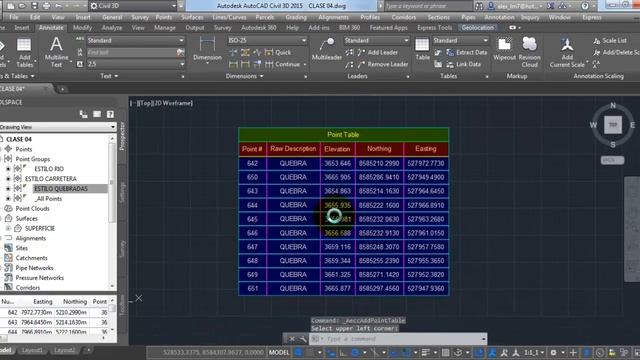The height and width of the screenshot is (360, 640).
Task: Switch to the Layout1 tab
Action: tap(32, 350)
